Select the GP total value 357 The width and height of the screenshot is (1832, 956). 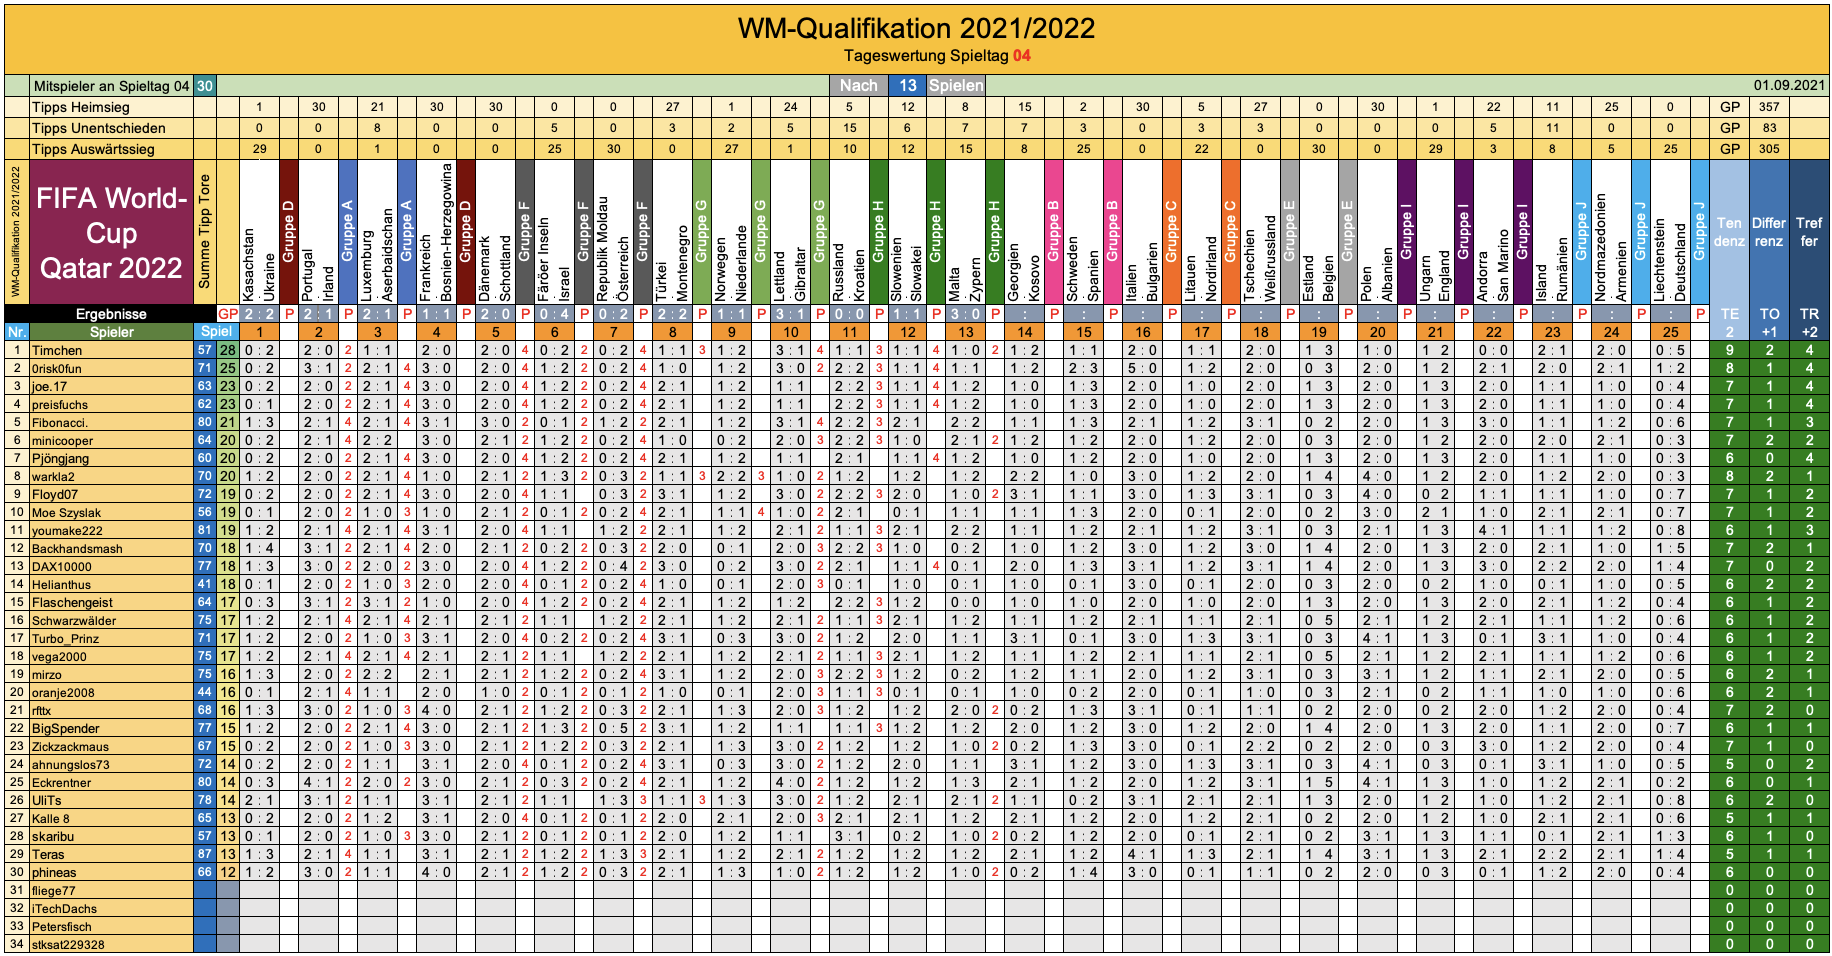click(1770, 107)
